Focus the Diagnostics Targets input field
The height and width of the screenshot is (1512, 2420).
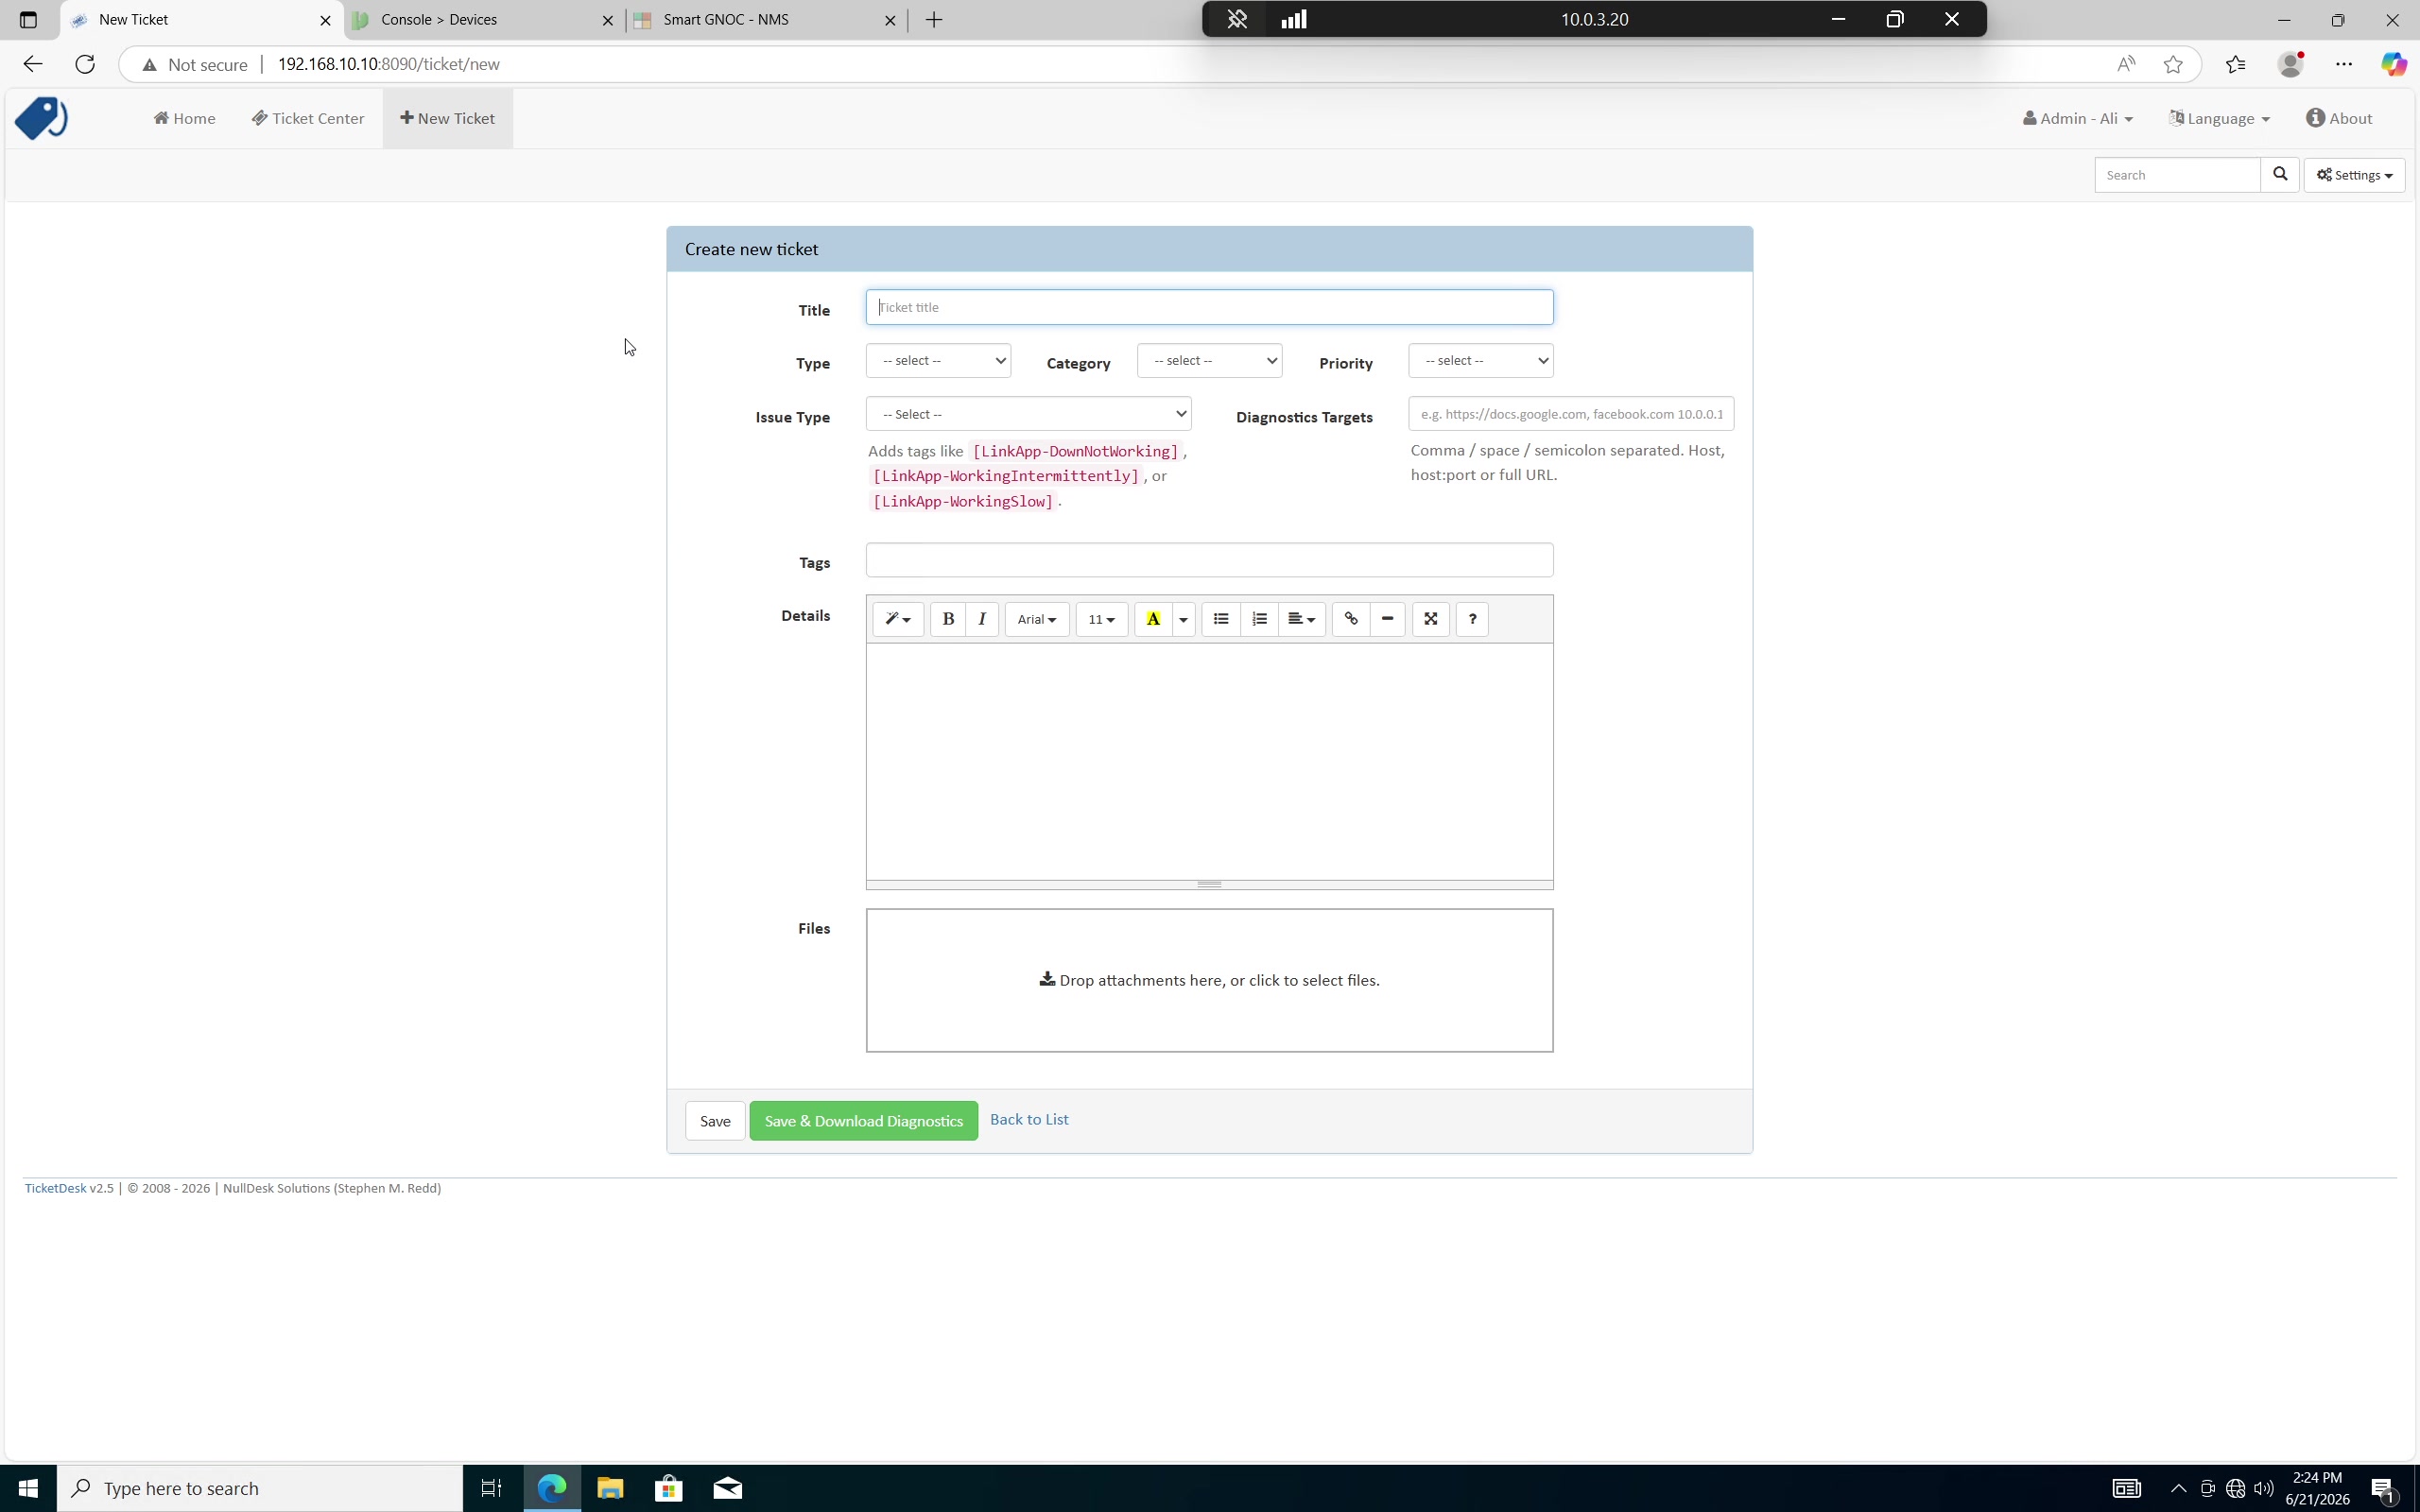(1571, 414)
